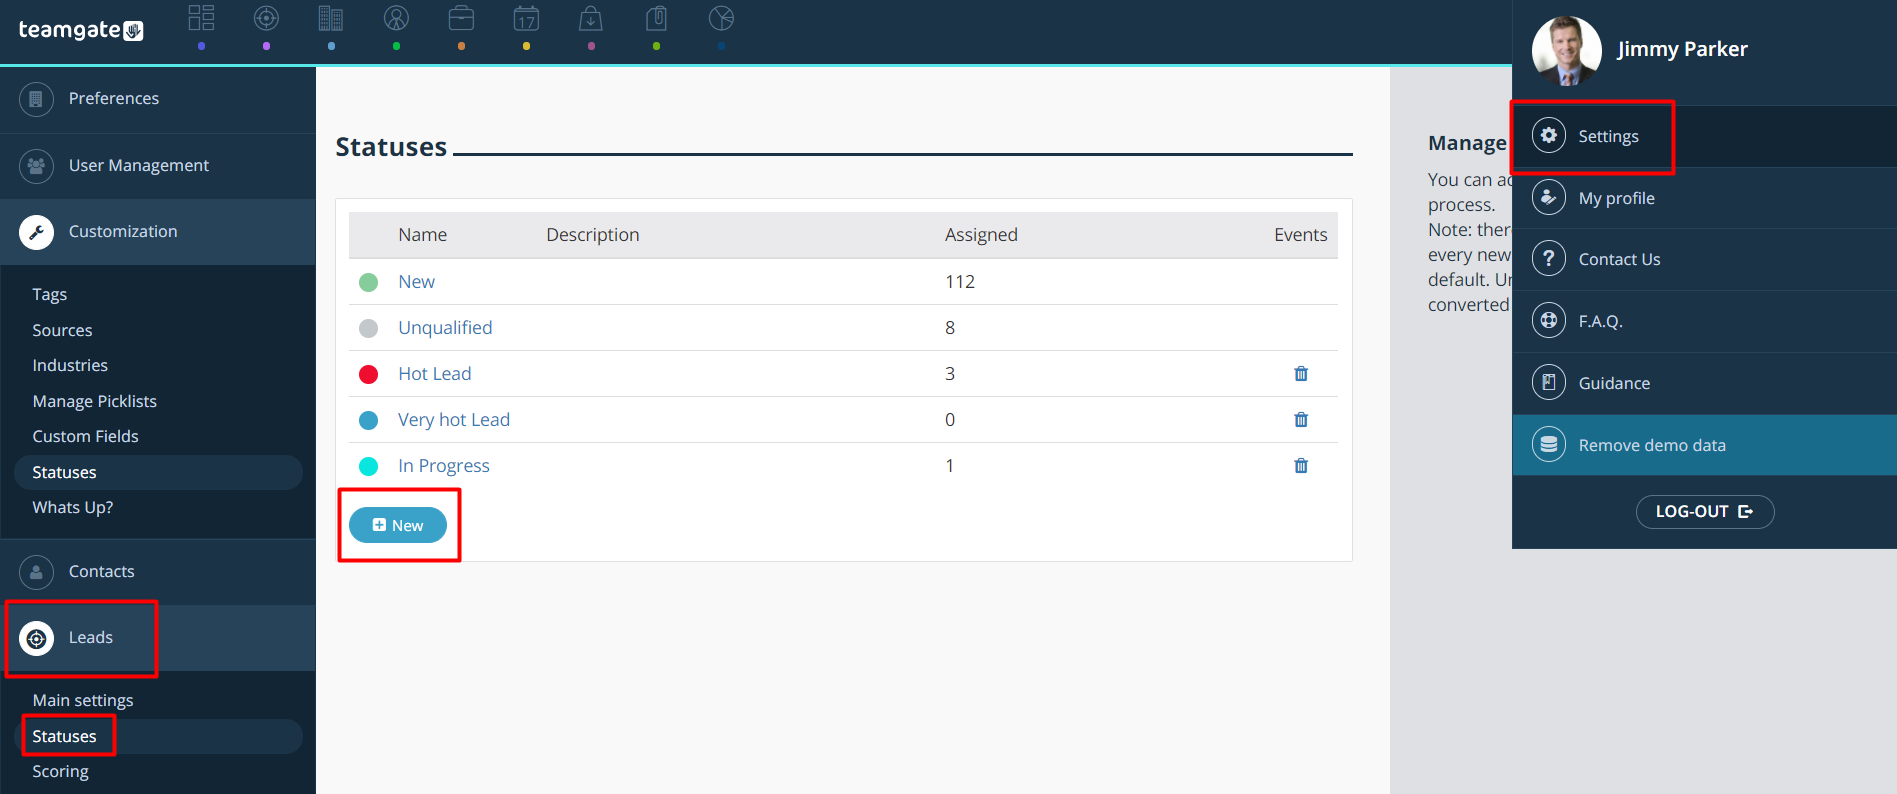Collapse the Leads section

[158, 638]
